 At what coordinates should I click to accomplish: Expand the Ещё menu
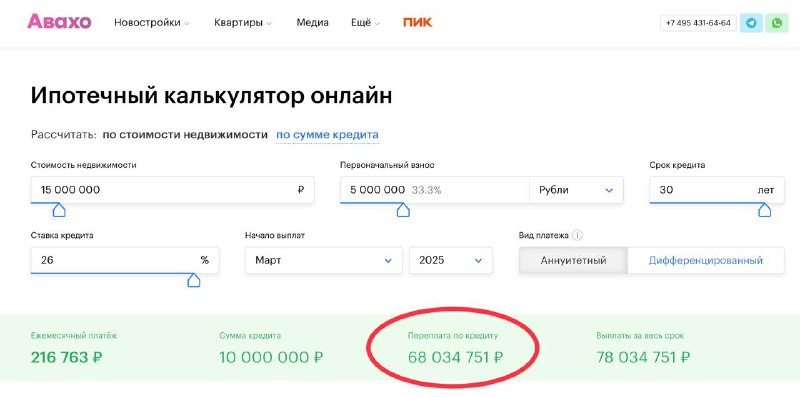click(x=365, y=22)
